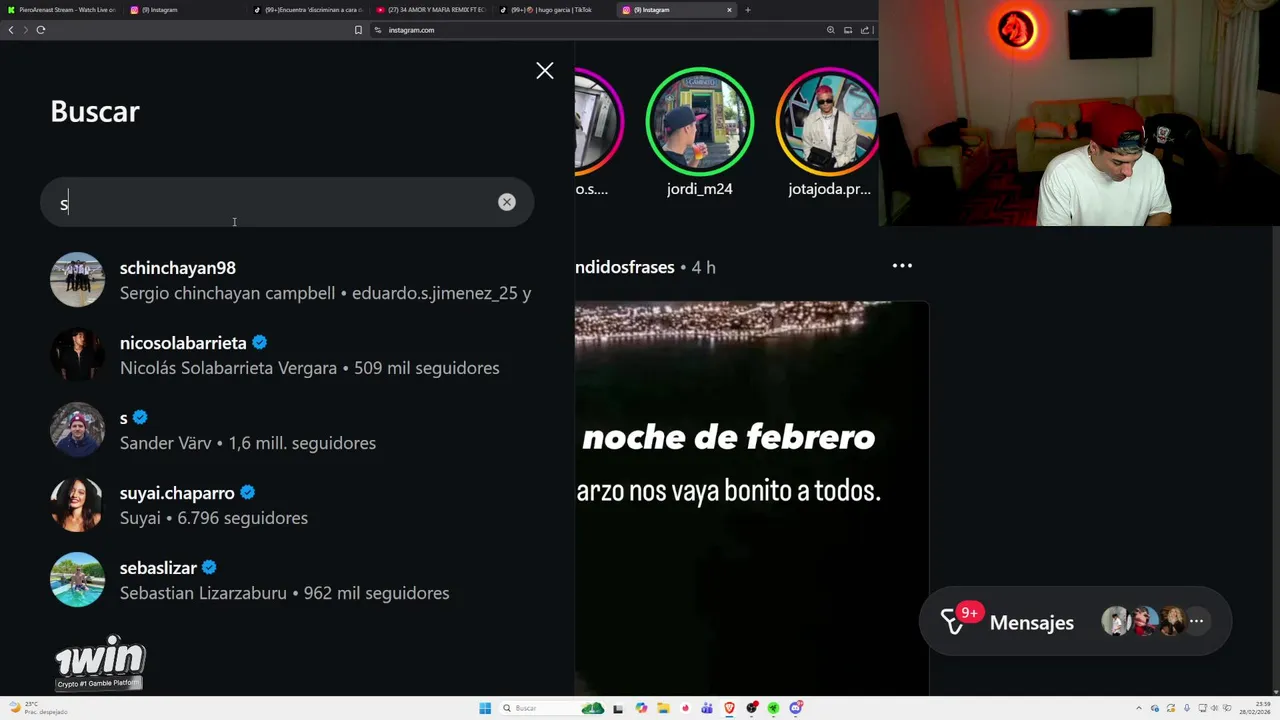Open post options three-dot menu

click(x=902, y=266)
